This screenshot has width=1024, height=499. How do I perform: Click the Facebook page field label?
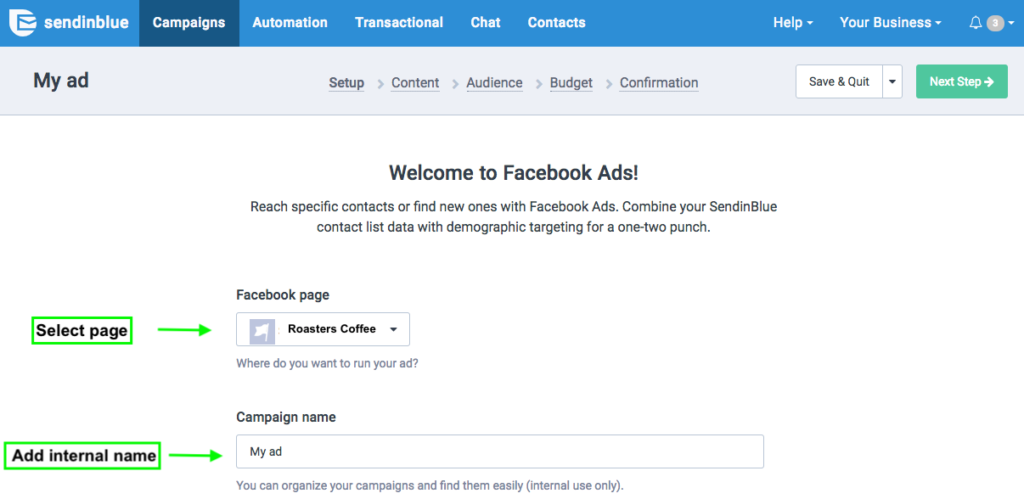coord(283,295)
